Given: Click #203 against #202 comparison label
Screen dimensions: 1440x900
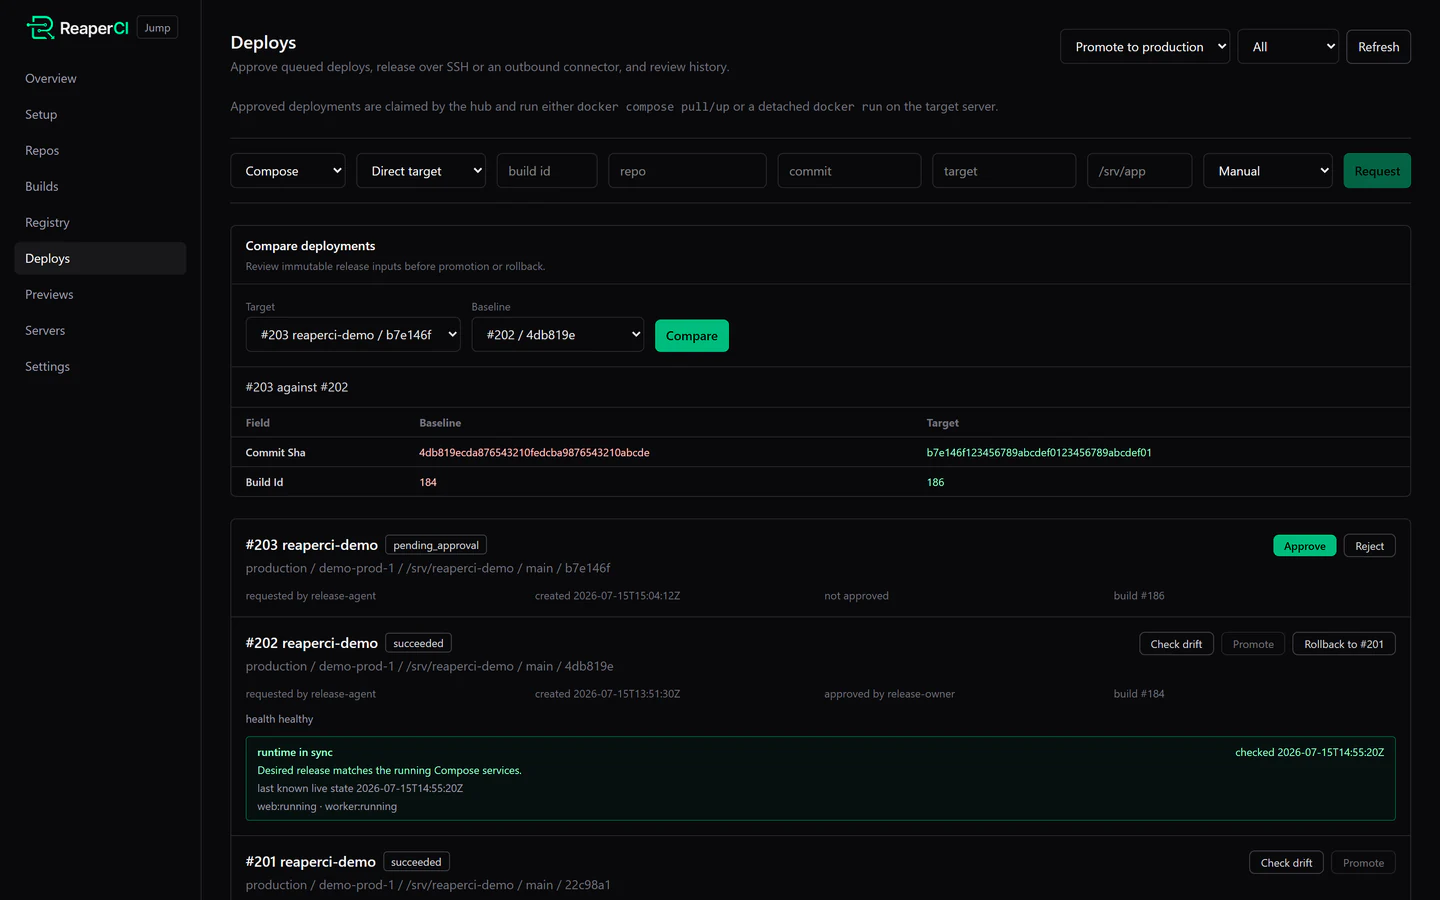Looking at the screenshot, I should [x=297, y=387].
